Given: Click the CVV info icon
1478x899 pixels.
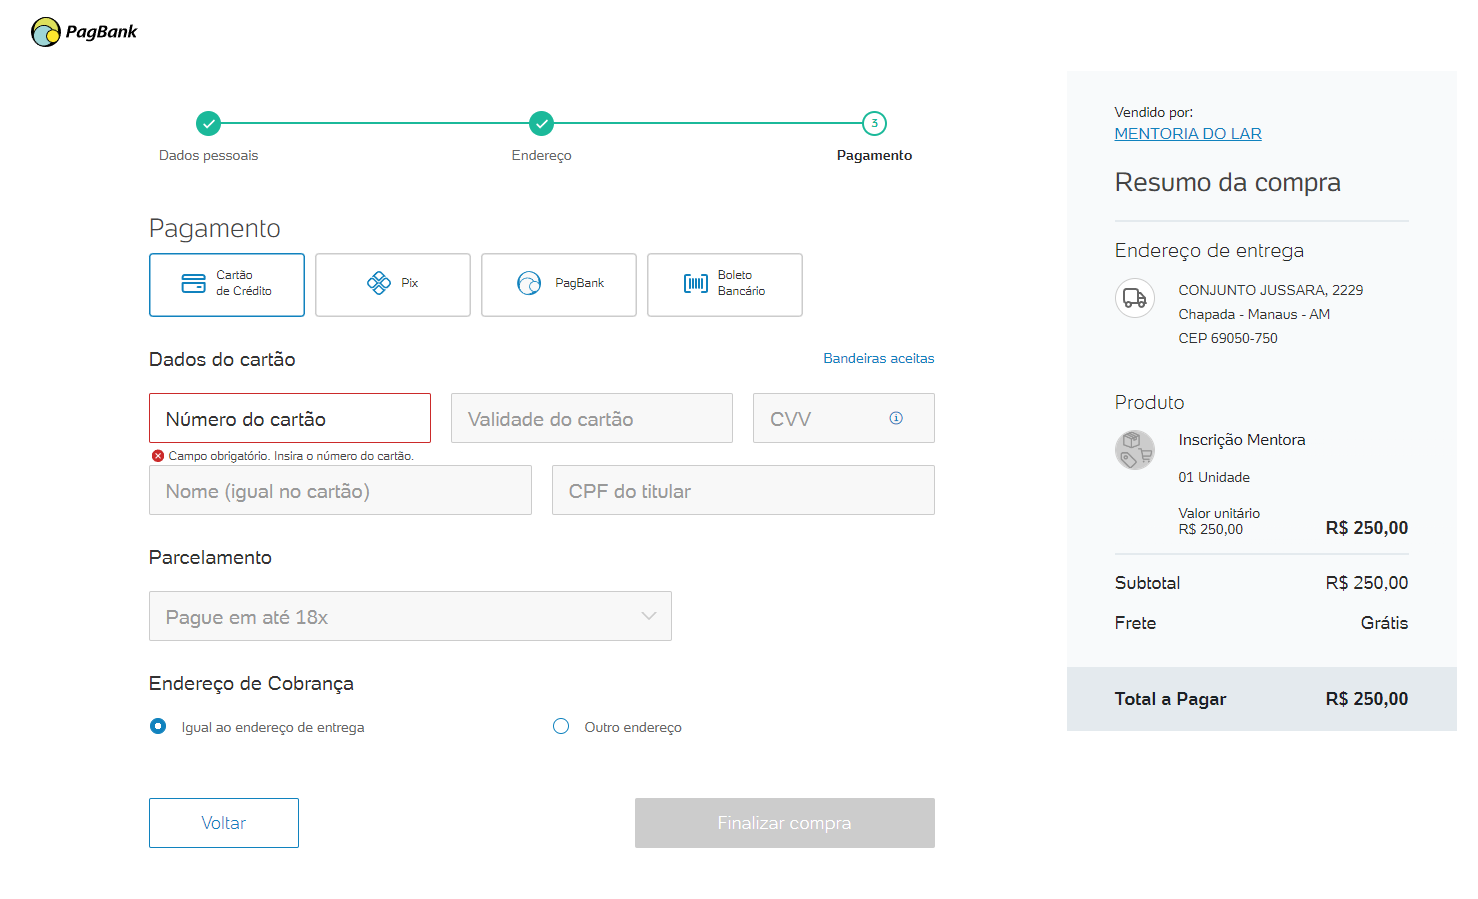Looking at the screenshot, I should coord(896,418).
